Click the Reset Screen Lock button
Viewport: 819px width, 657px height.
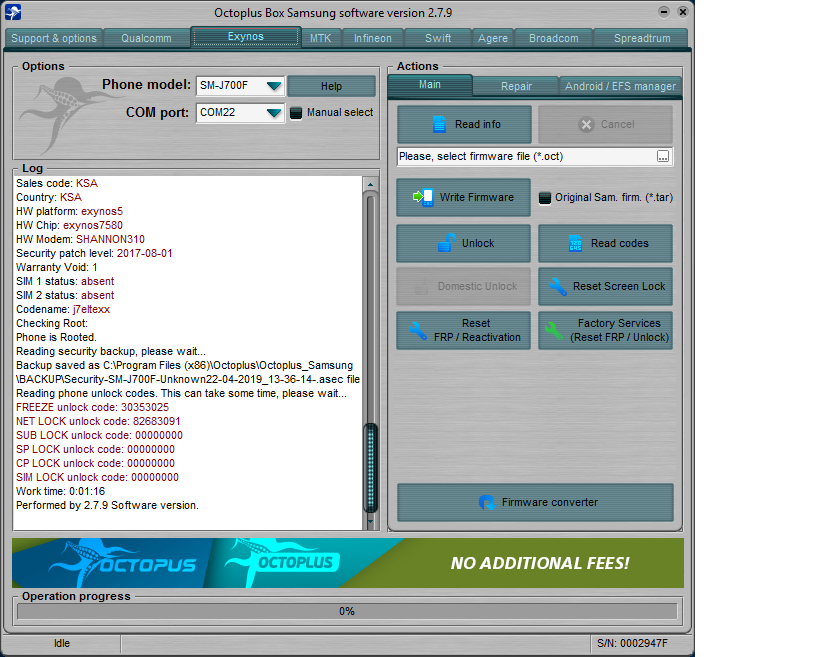605,286
